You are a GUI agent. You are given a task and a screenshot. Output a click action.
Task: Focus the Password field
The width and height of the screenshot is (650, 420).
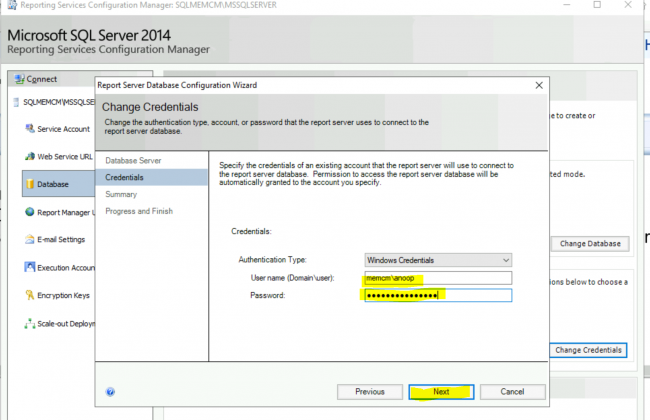[x=438, y=295]
